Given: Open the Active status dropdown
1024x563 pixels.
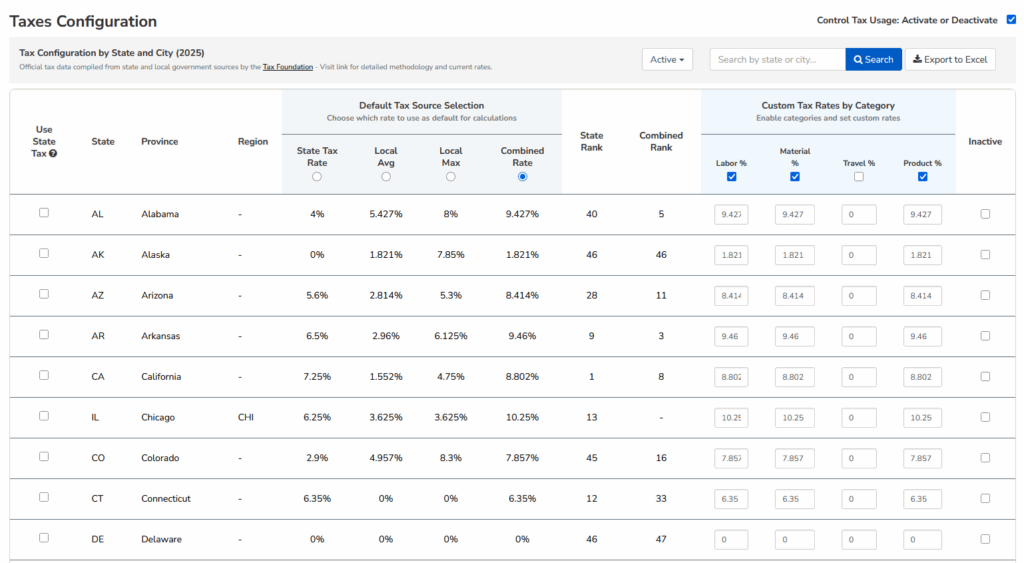Looking at the screenshot, I should point(667,59).
